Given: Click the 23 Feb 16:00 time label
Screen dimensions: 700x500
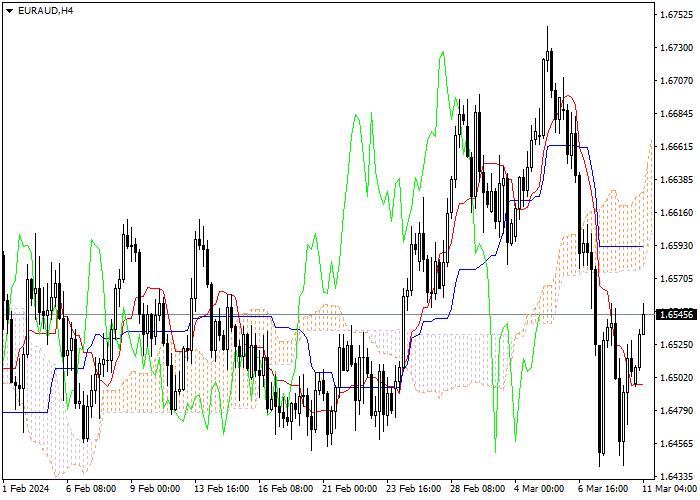Looking at the screenshot, I should (x=414, y=488).
